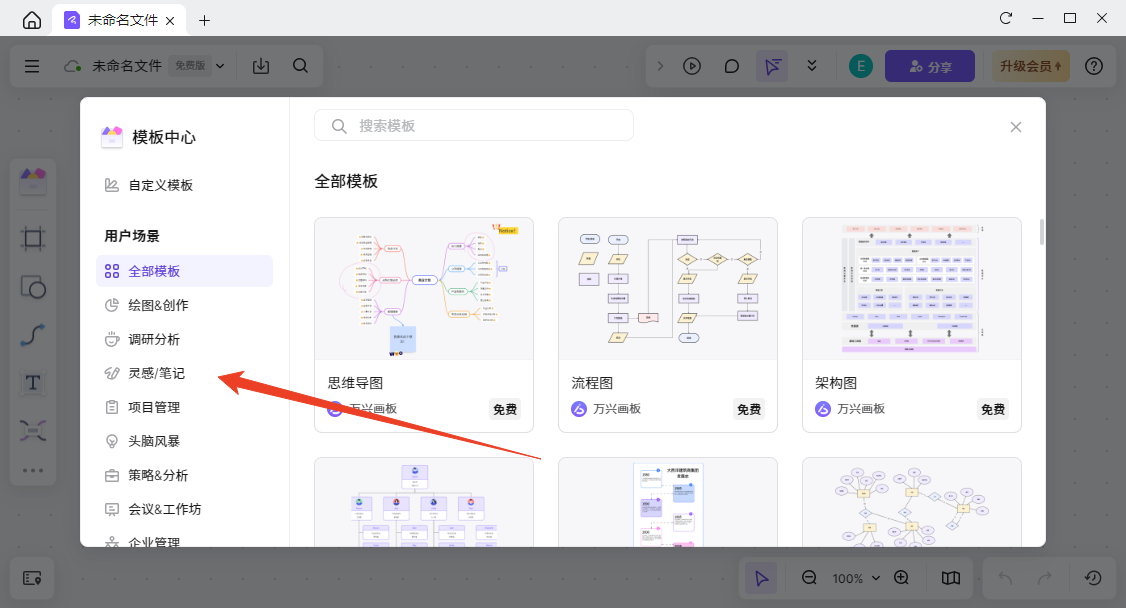Click the export download icon
This screenshot has width=1126, height=608.
coord(261,66)
